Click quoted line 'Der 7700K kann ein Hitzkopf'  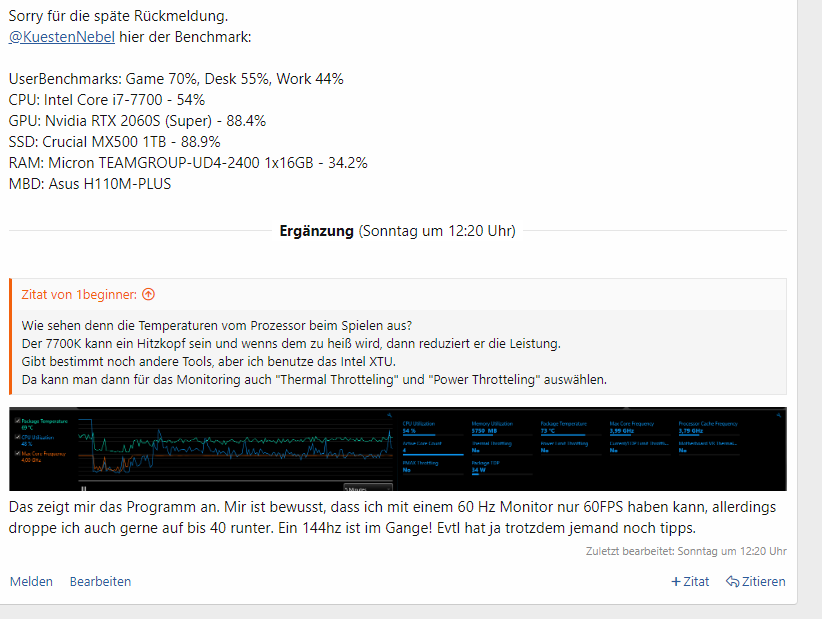291,344
